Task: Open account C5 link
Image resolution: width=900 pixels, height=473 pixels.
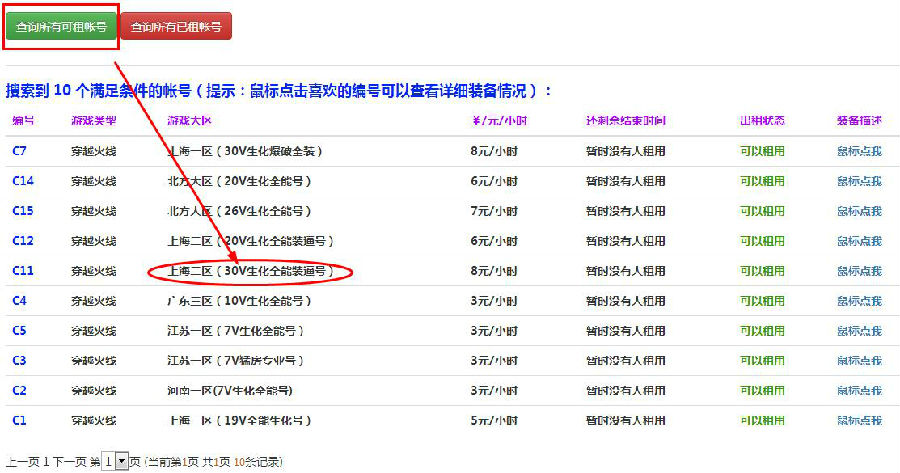Action: 19,331
